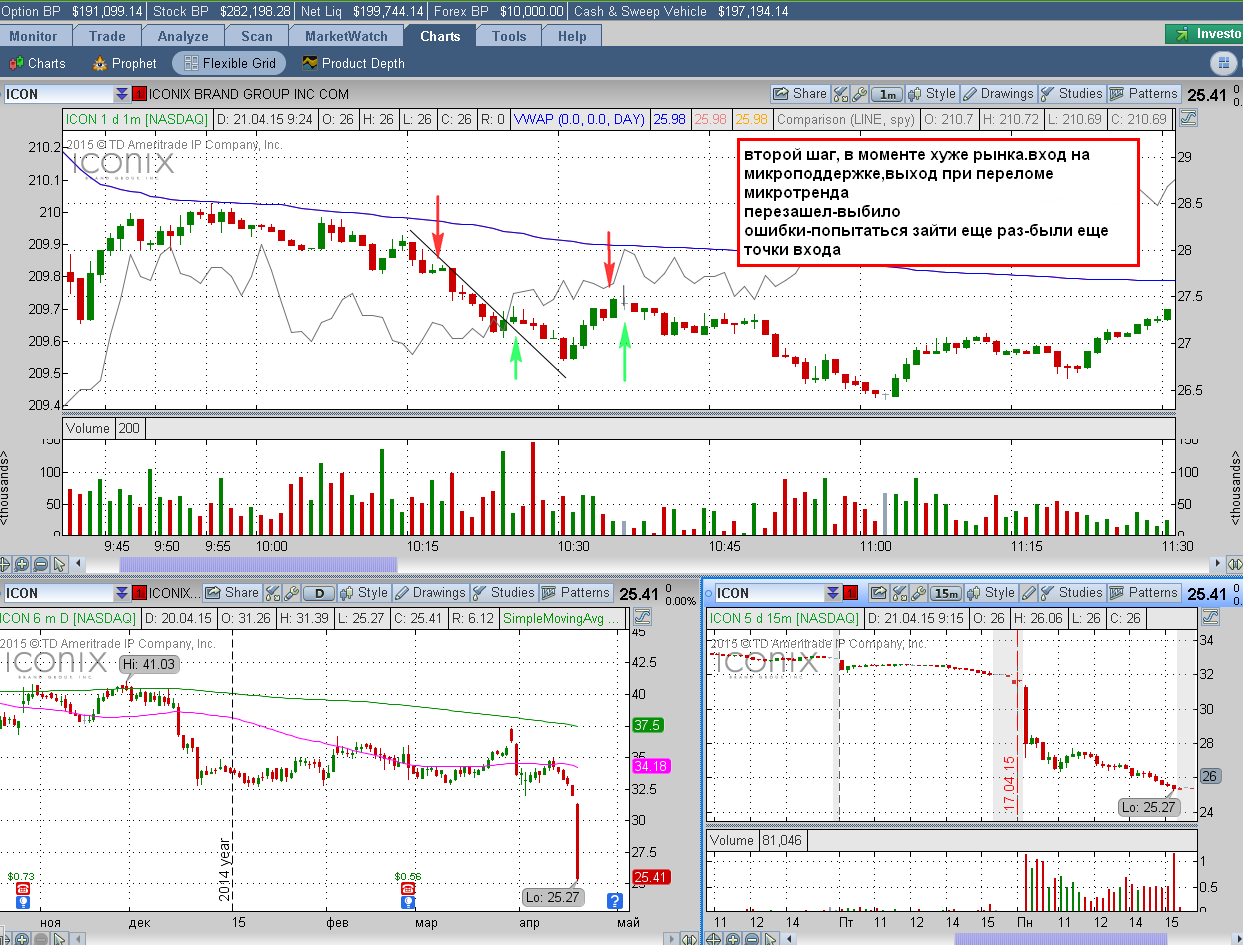
Task: Open Drawings menu on the 1m chart
Action: [x=997, y=94]
